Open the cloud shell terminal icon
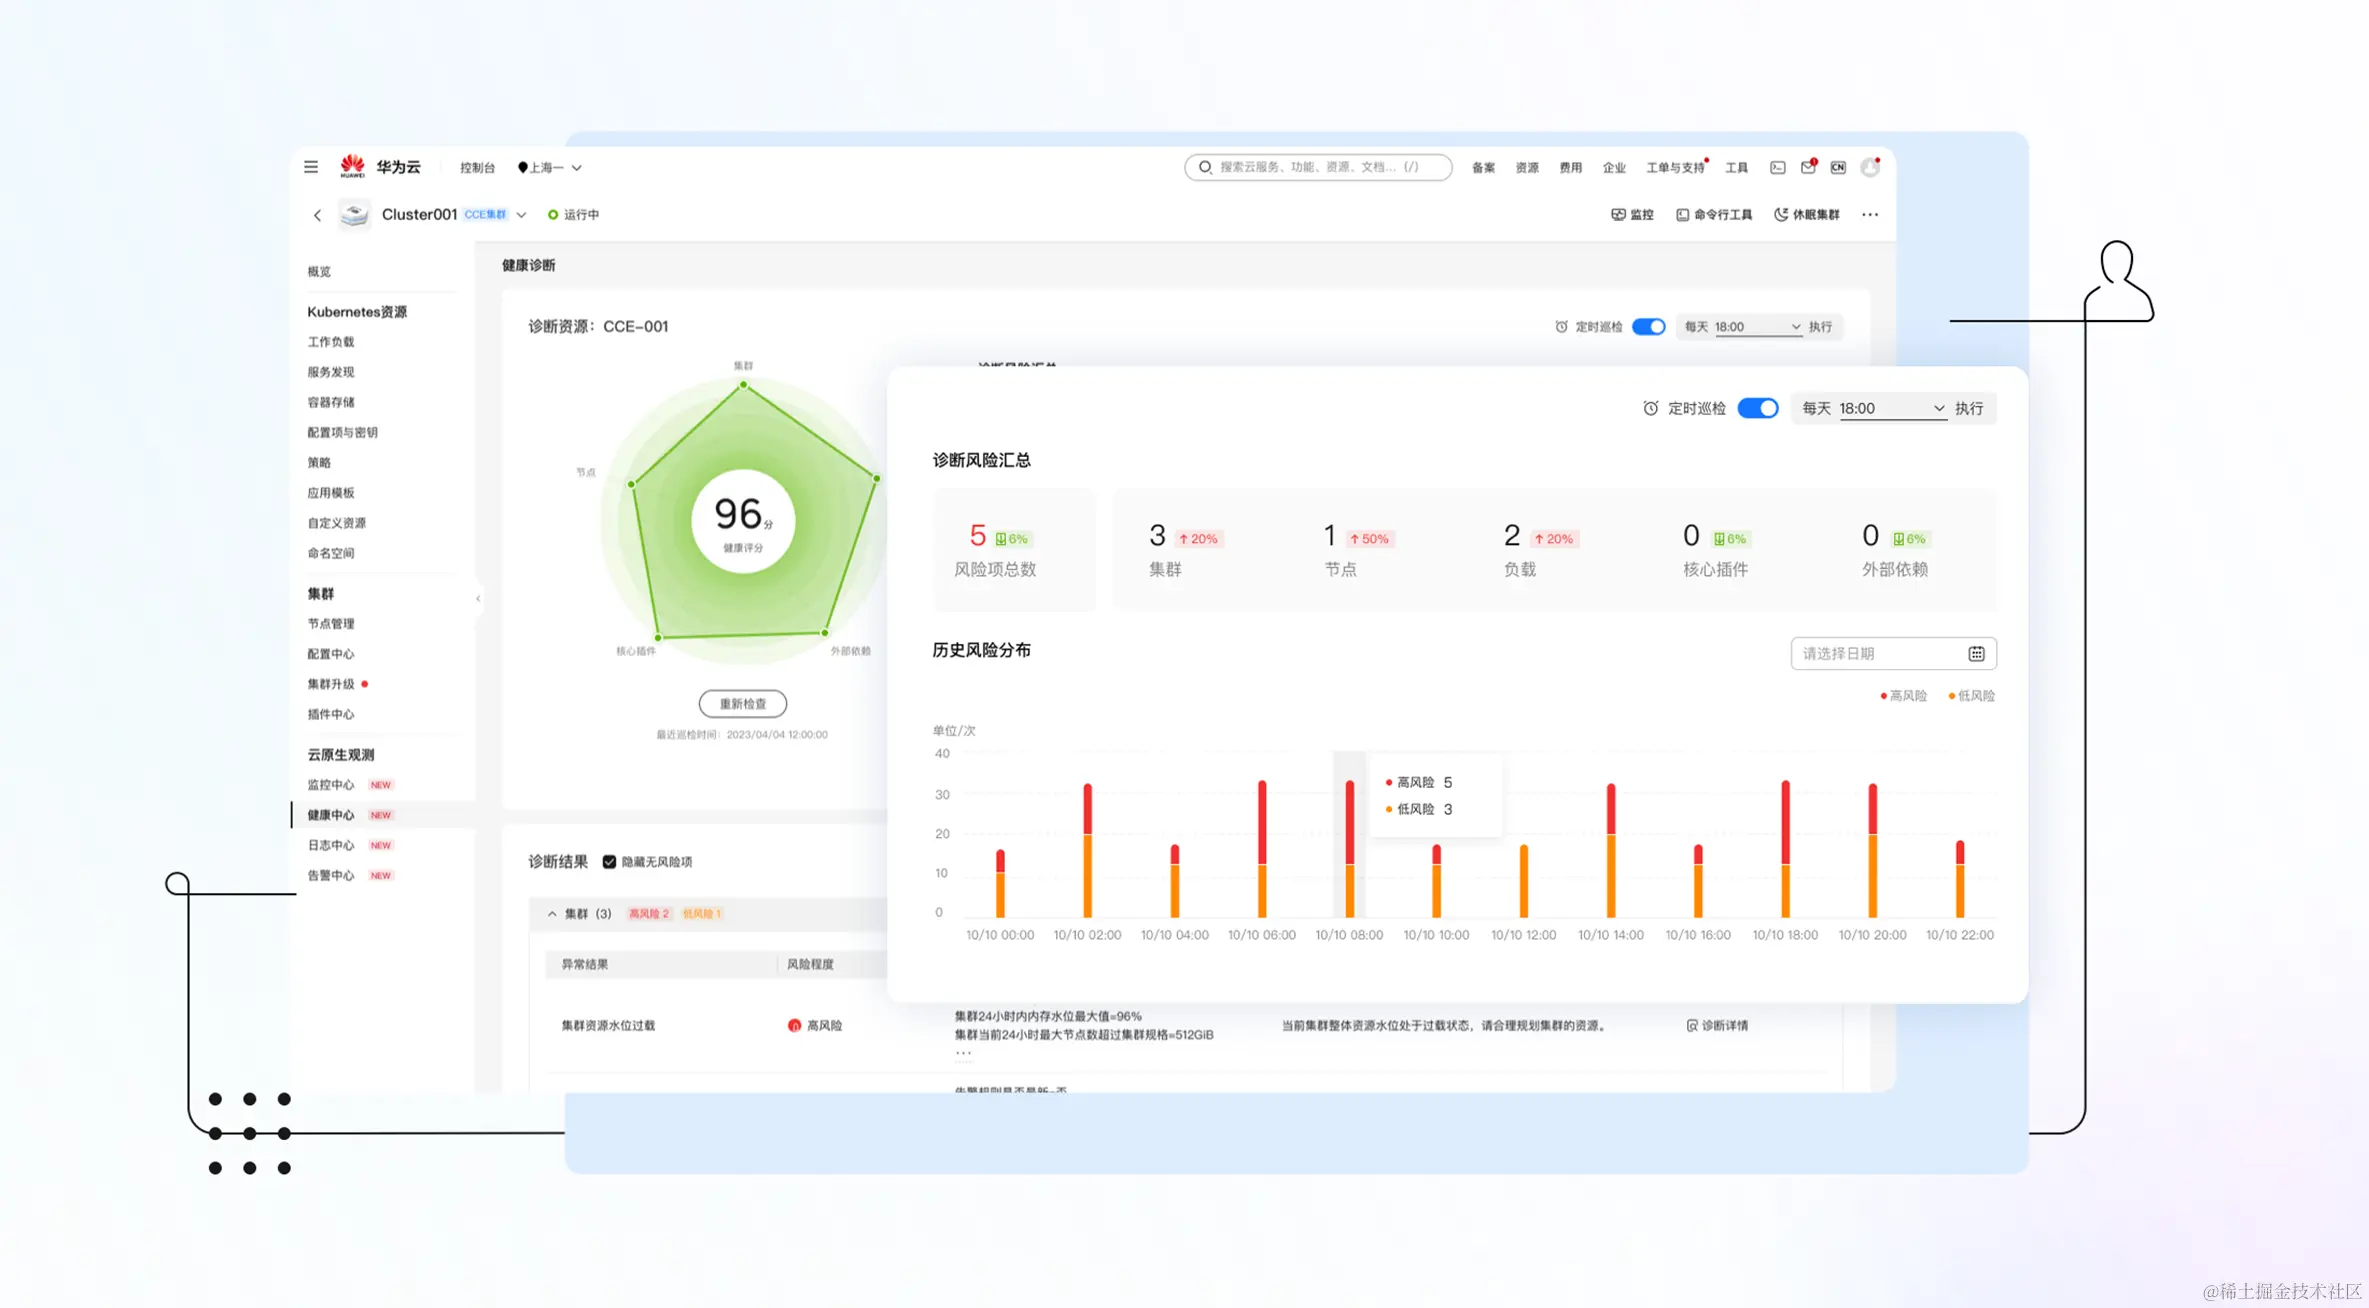 pyautogui.click(x=1777, y=167)
